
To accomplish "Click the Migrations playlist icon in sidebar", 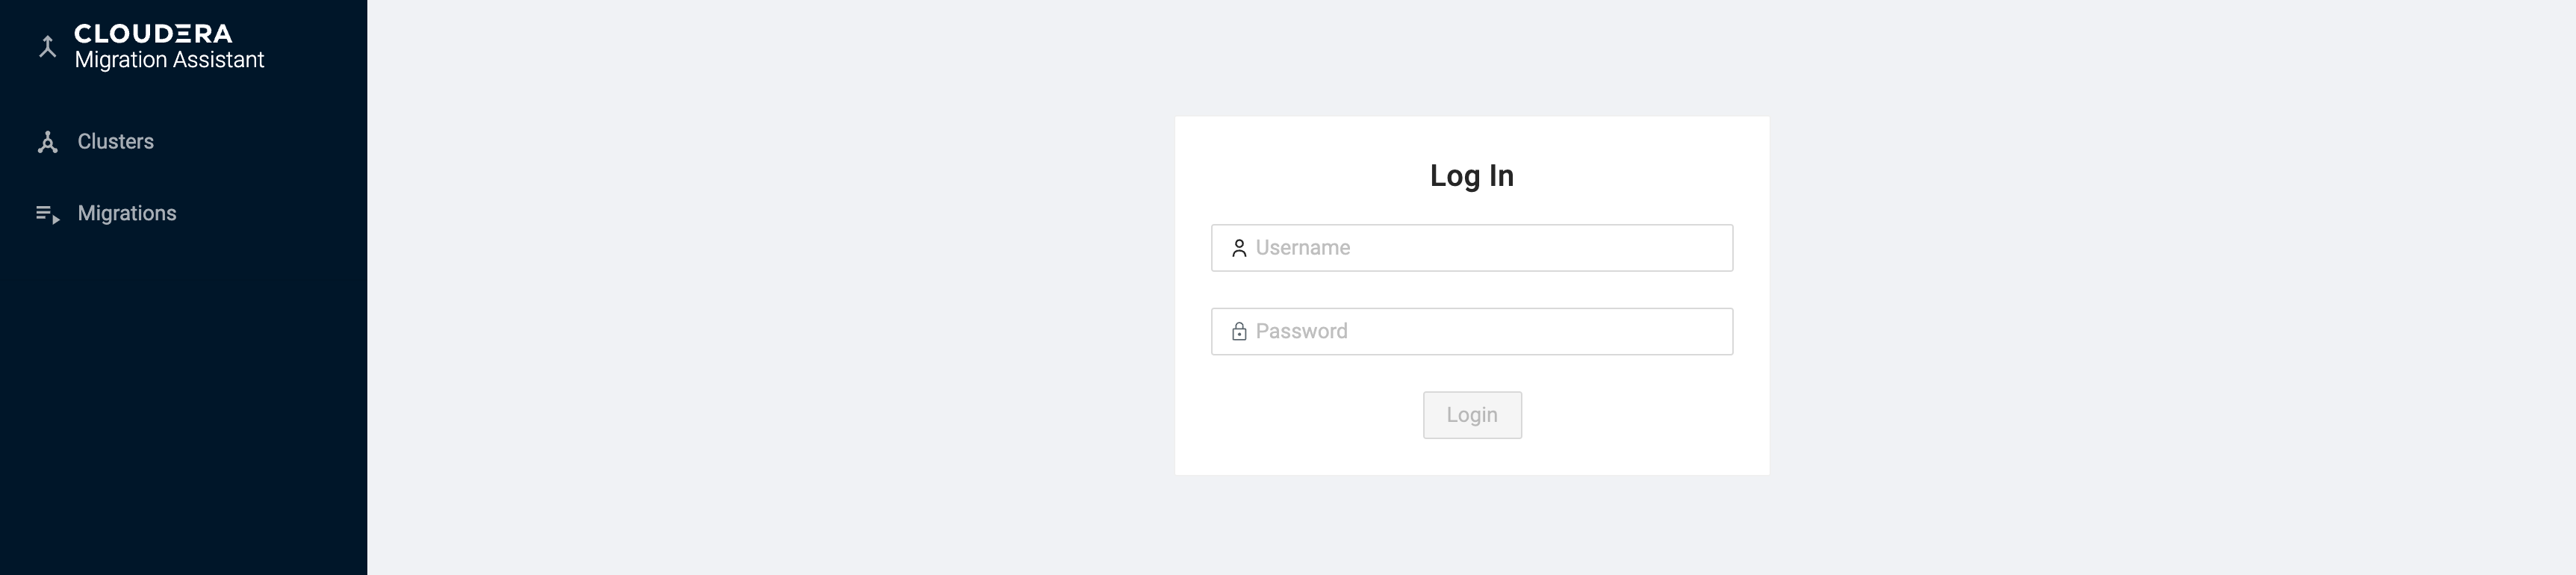I will 47,214.
